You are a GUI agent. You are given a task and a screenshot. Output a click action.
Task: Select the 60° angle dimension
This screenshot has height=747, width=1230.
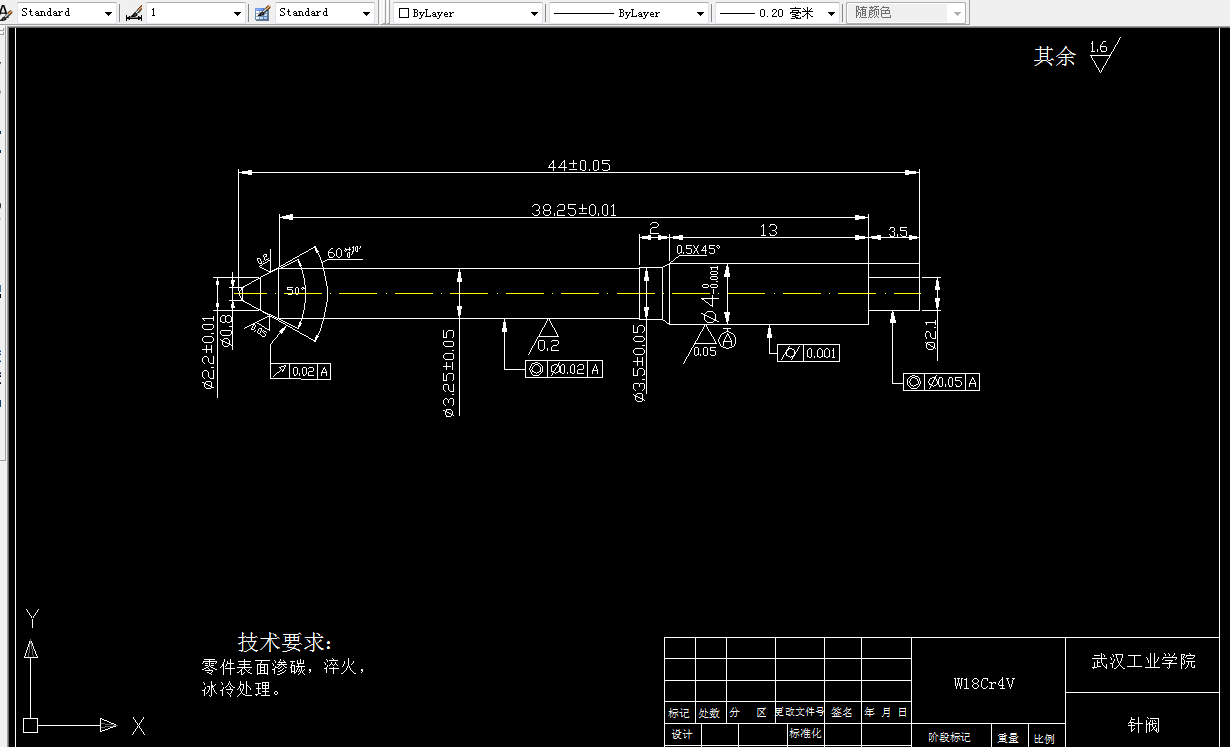point(343,251)
